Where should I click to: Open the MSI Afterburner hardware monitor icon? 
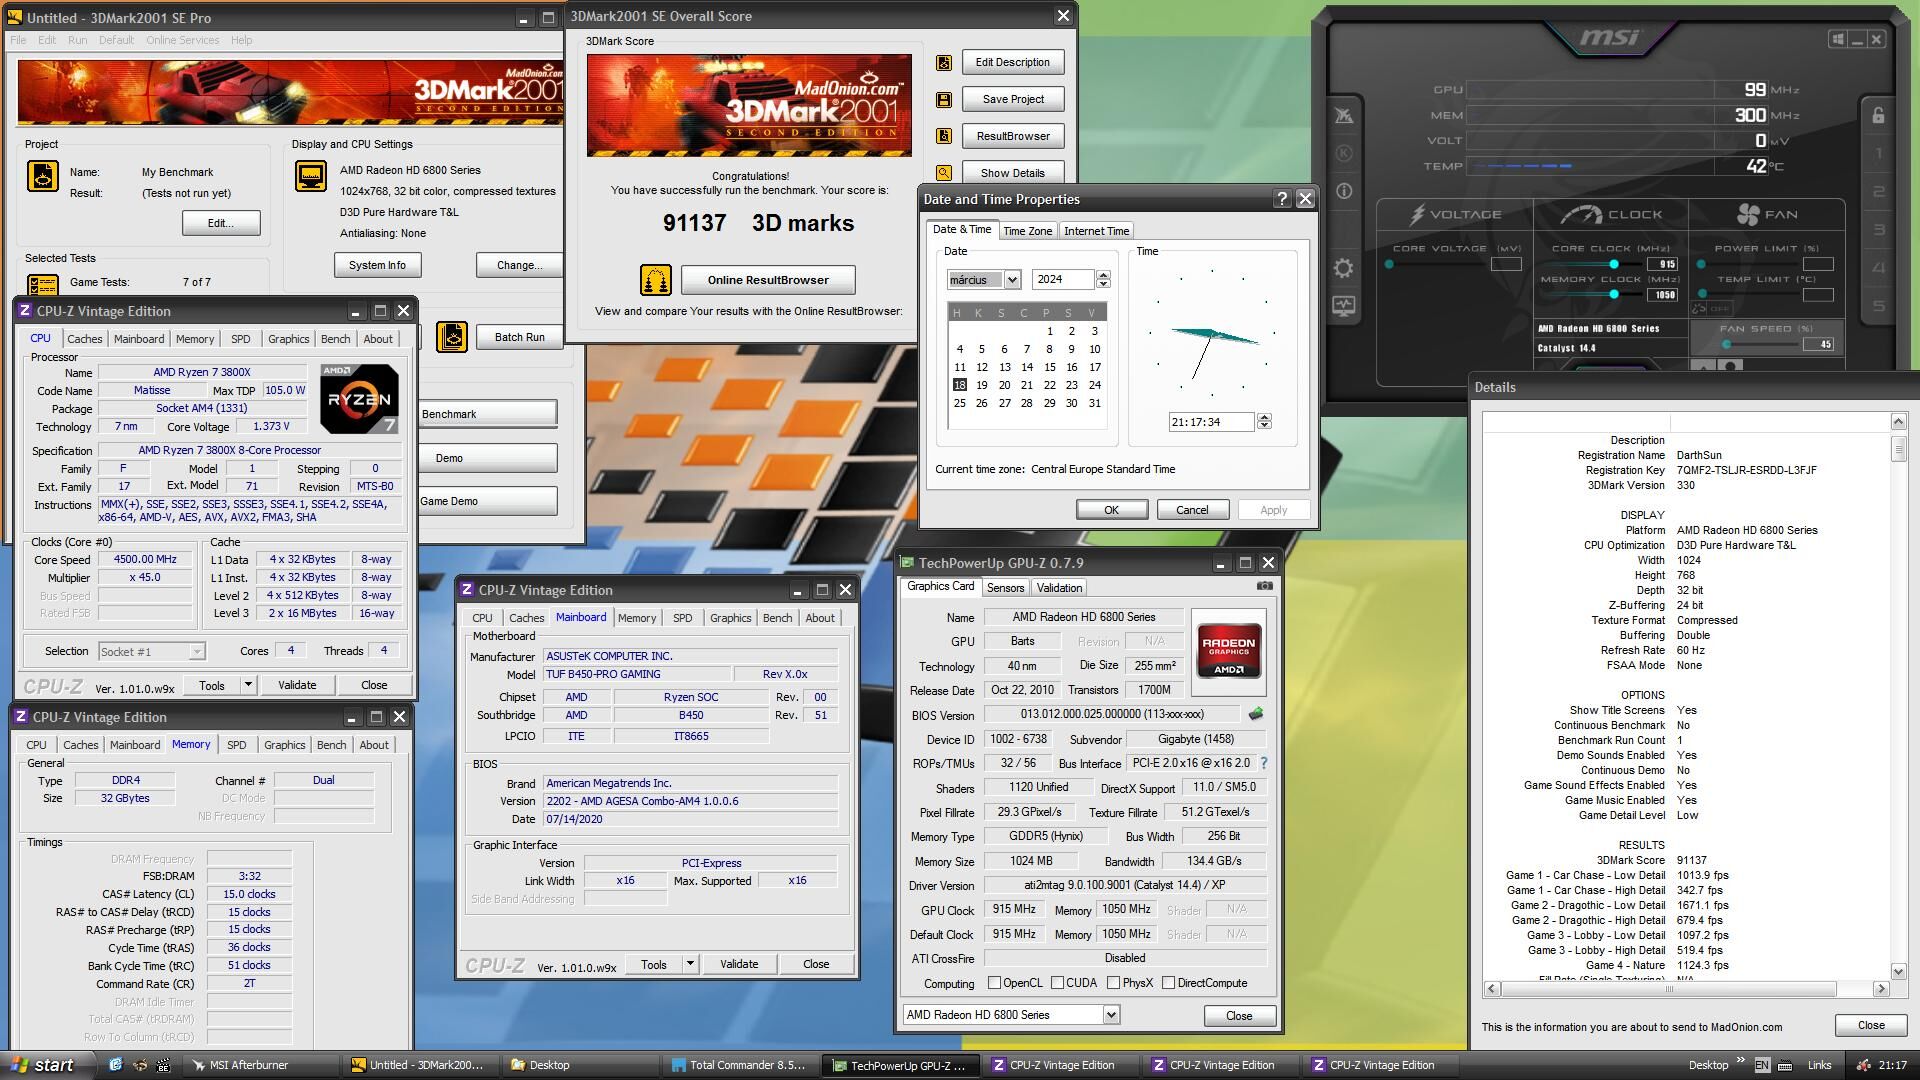1343,306
